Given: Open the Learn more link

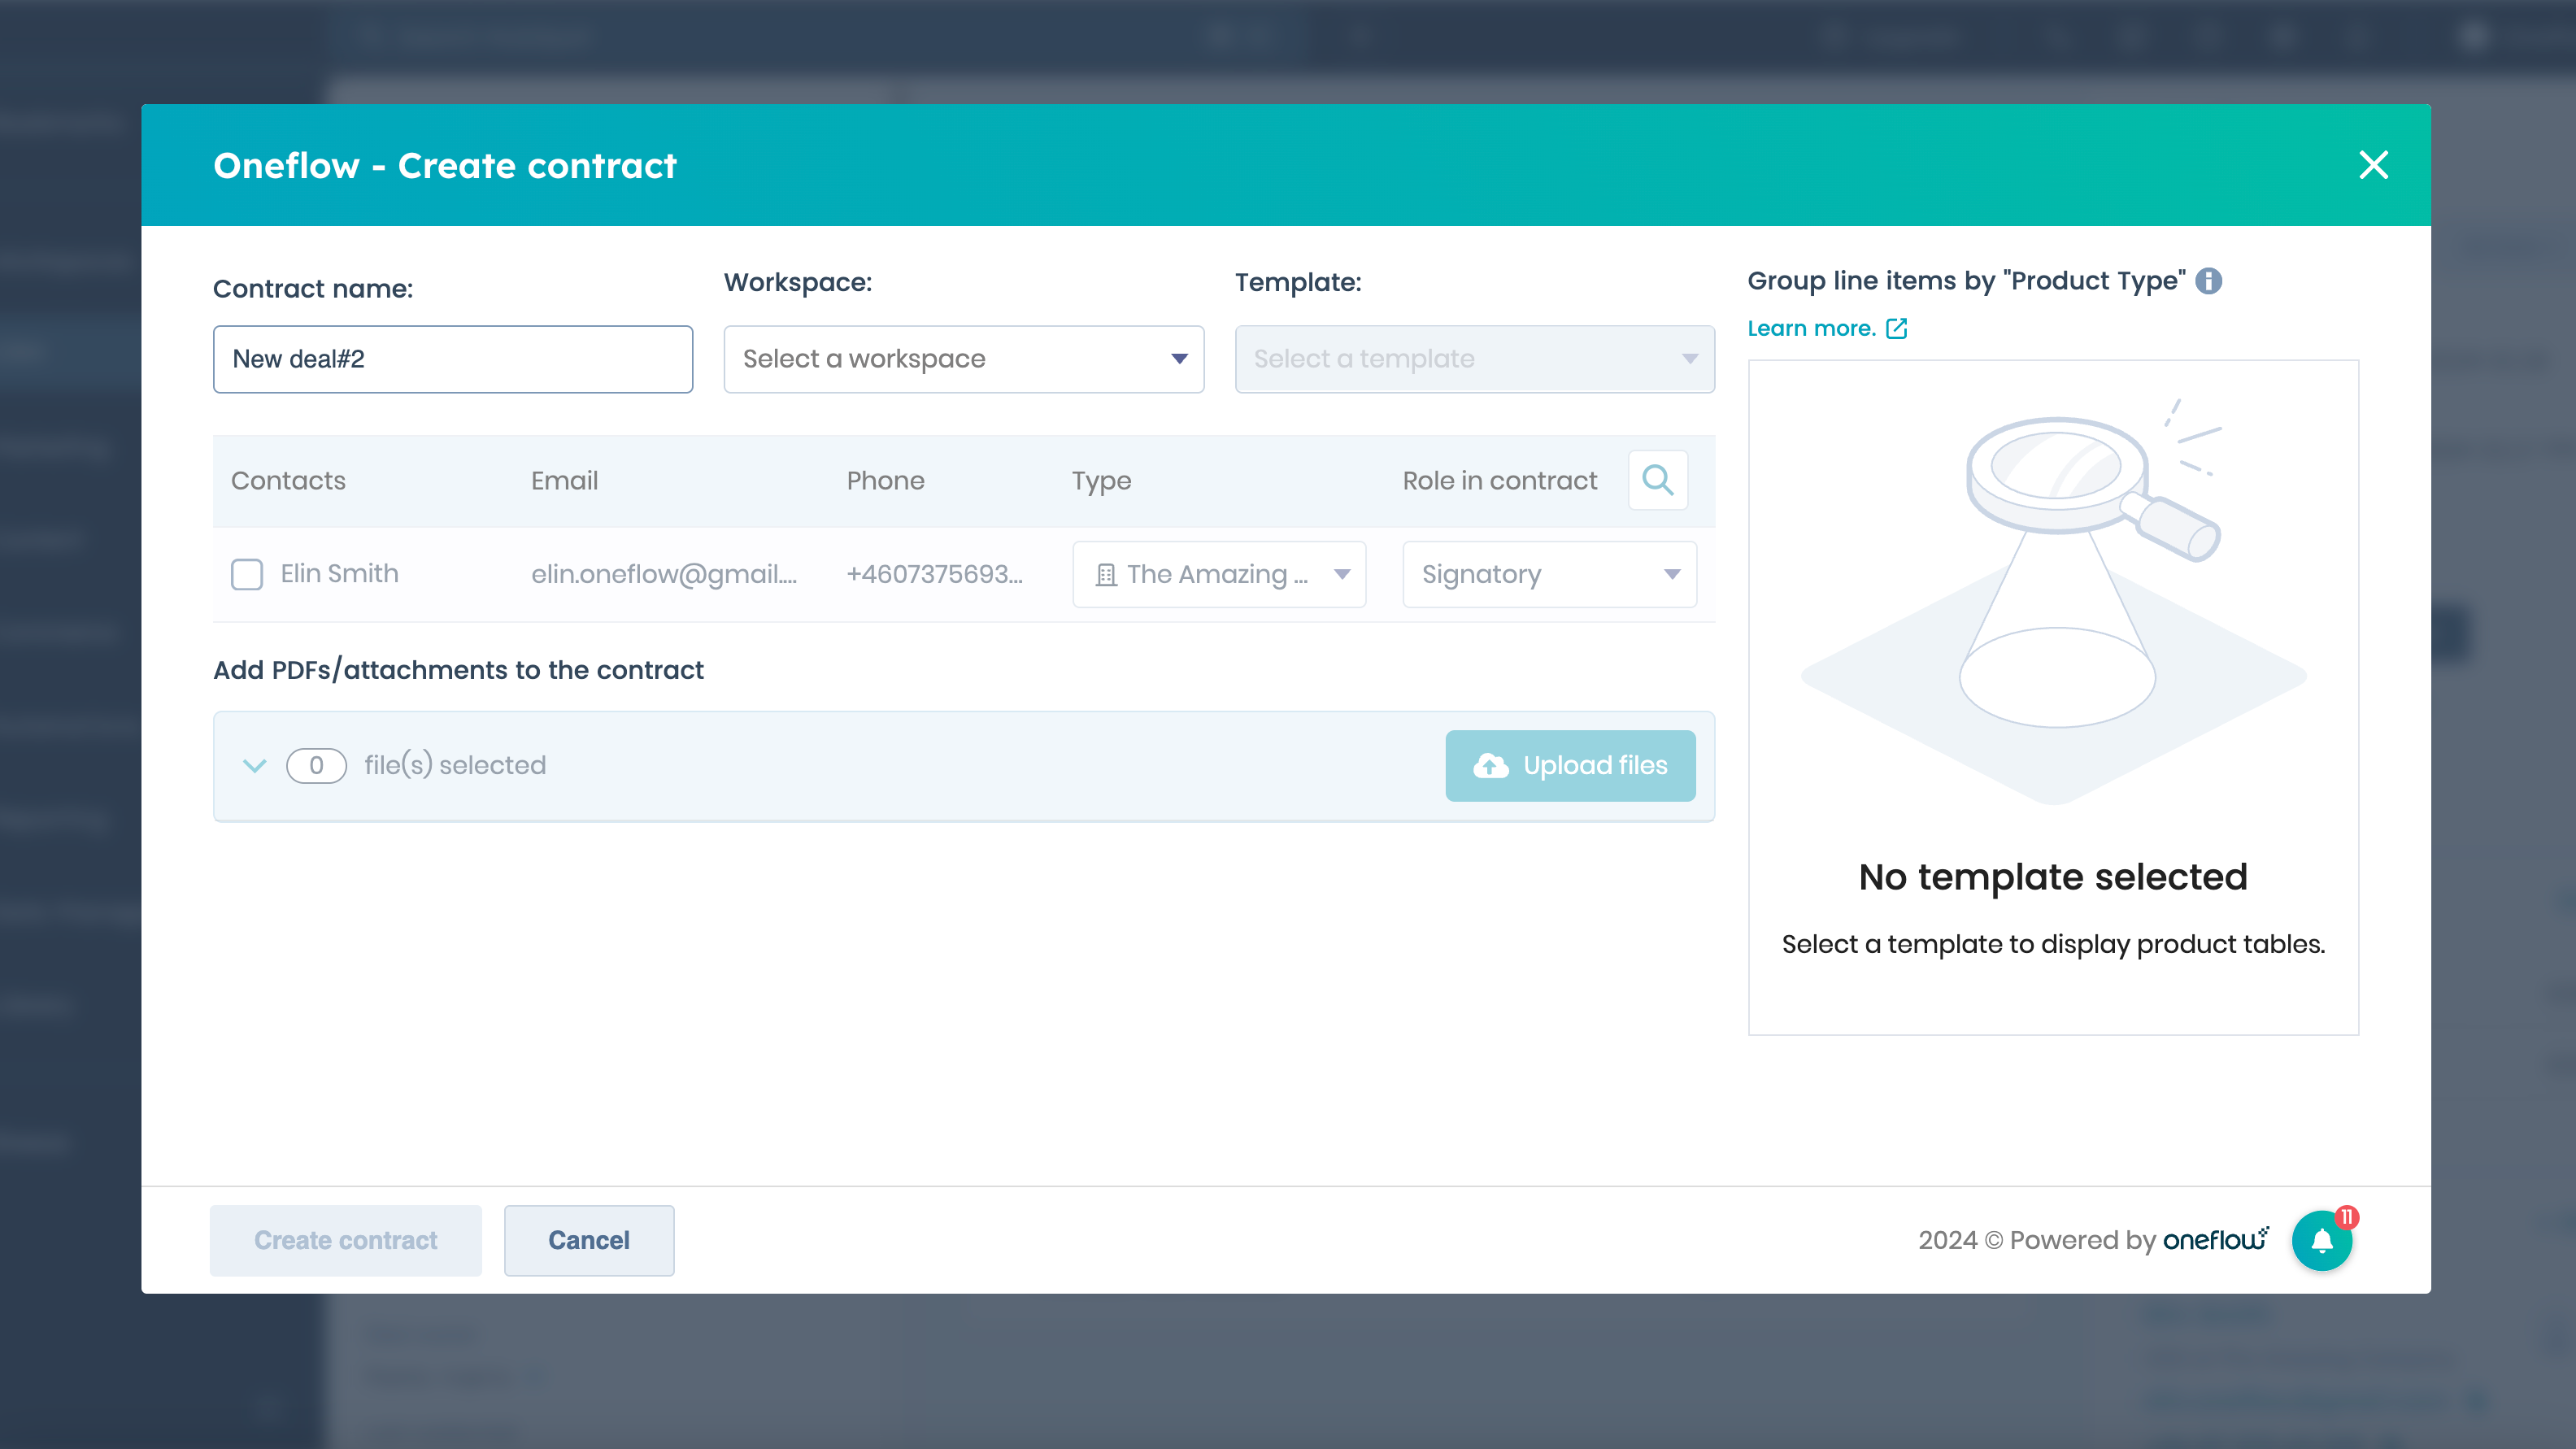Looking at the screenshot, I should (x=1810, y=328).
